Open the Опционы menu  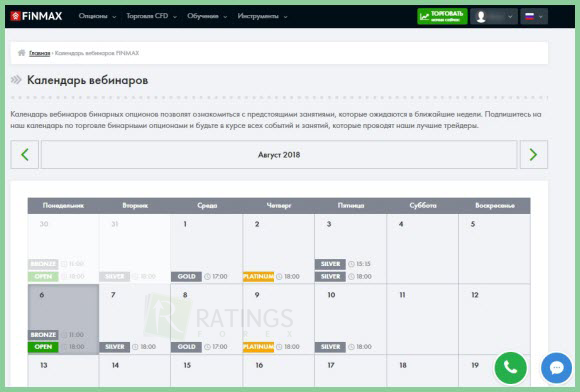97,16
